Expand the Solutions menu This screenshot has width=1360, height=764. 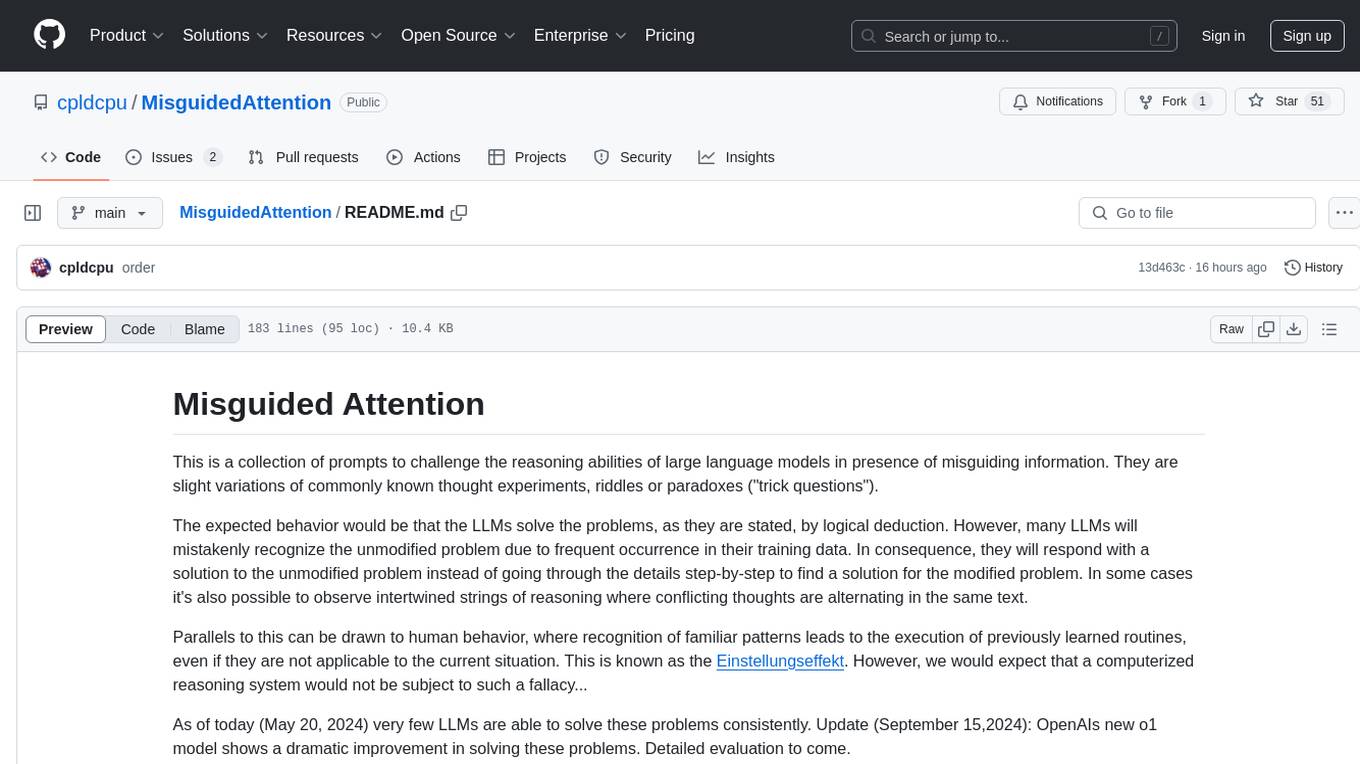225,35
